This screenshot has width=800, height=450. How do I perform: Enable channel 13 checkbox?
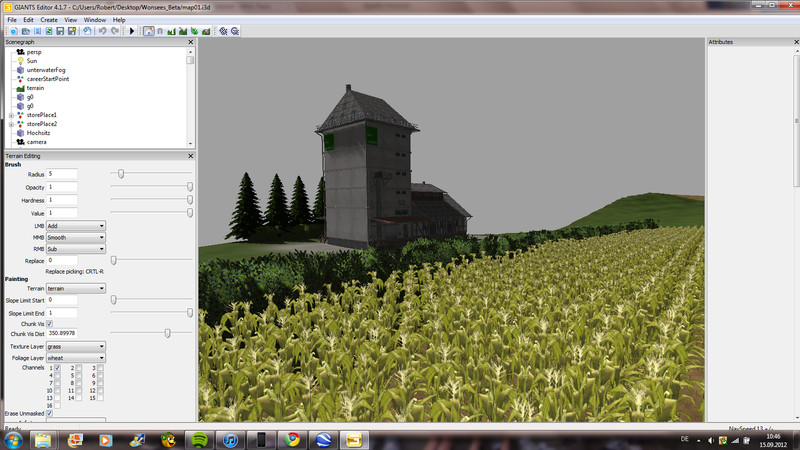[58, 398]
